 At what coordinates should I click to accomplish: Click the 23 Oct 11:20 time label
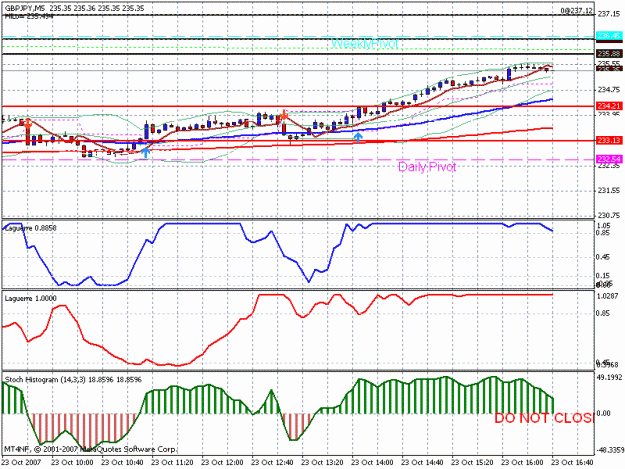tap(172, 462)
